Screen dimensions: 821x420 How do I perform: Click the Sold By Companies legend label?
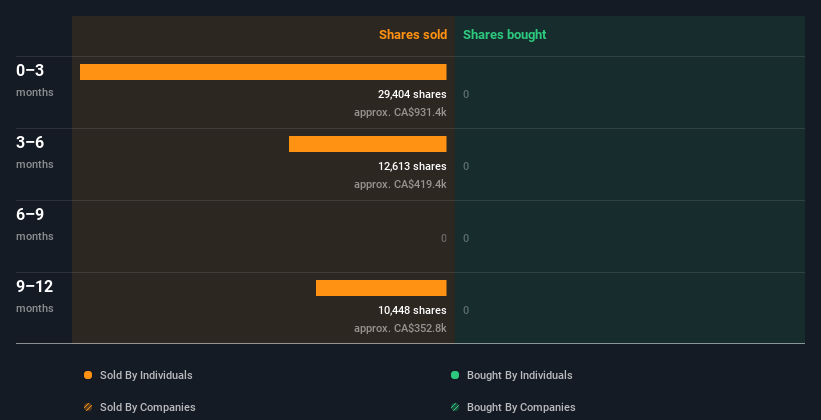(148, 407)
